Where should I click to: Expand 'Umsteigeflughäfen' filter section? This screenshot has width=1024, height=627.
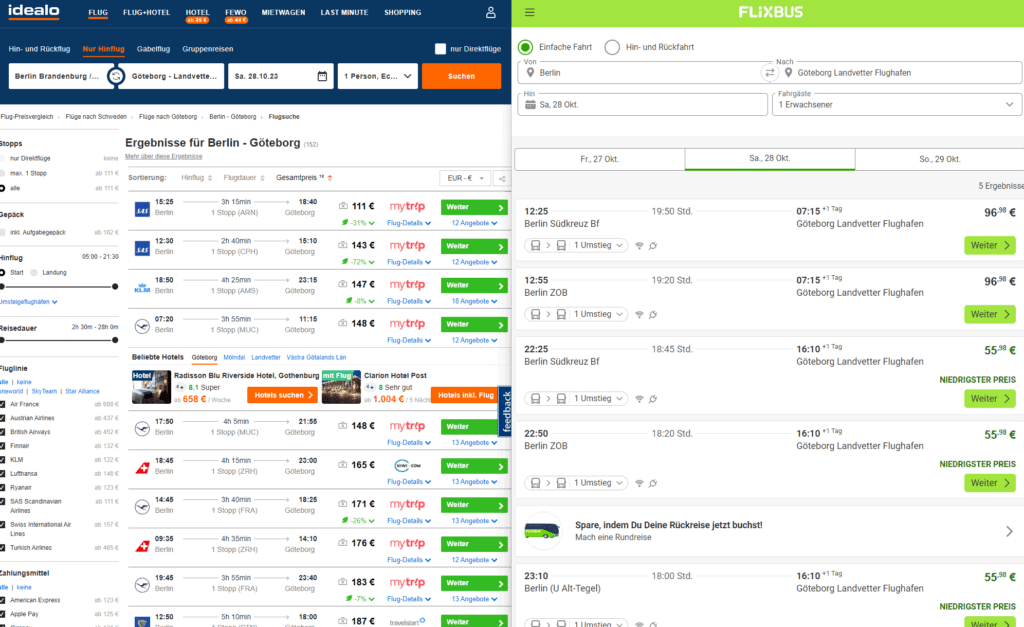29,302
